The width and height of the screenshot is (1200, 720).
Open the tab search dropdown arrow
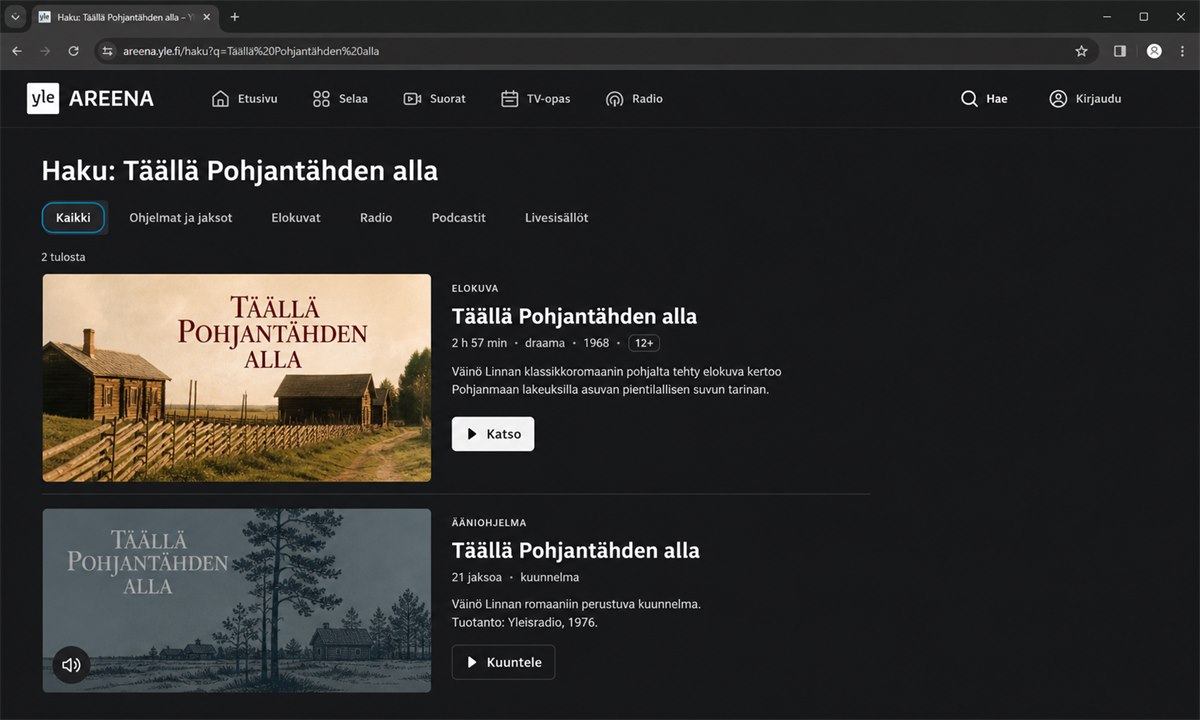15,17
